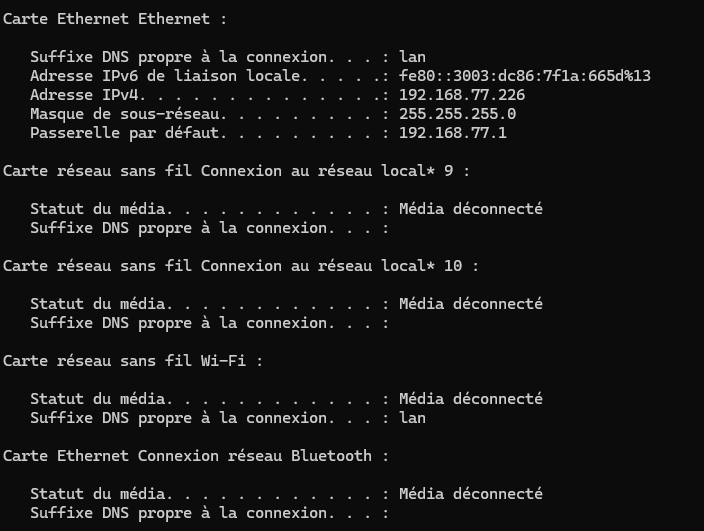Click the "lan" DNS suffix under Ethernet
This screenshot has width=704, height=531.
pyautogui.click(x=412, y=57)
